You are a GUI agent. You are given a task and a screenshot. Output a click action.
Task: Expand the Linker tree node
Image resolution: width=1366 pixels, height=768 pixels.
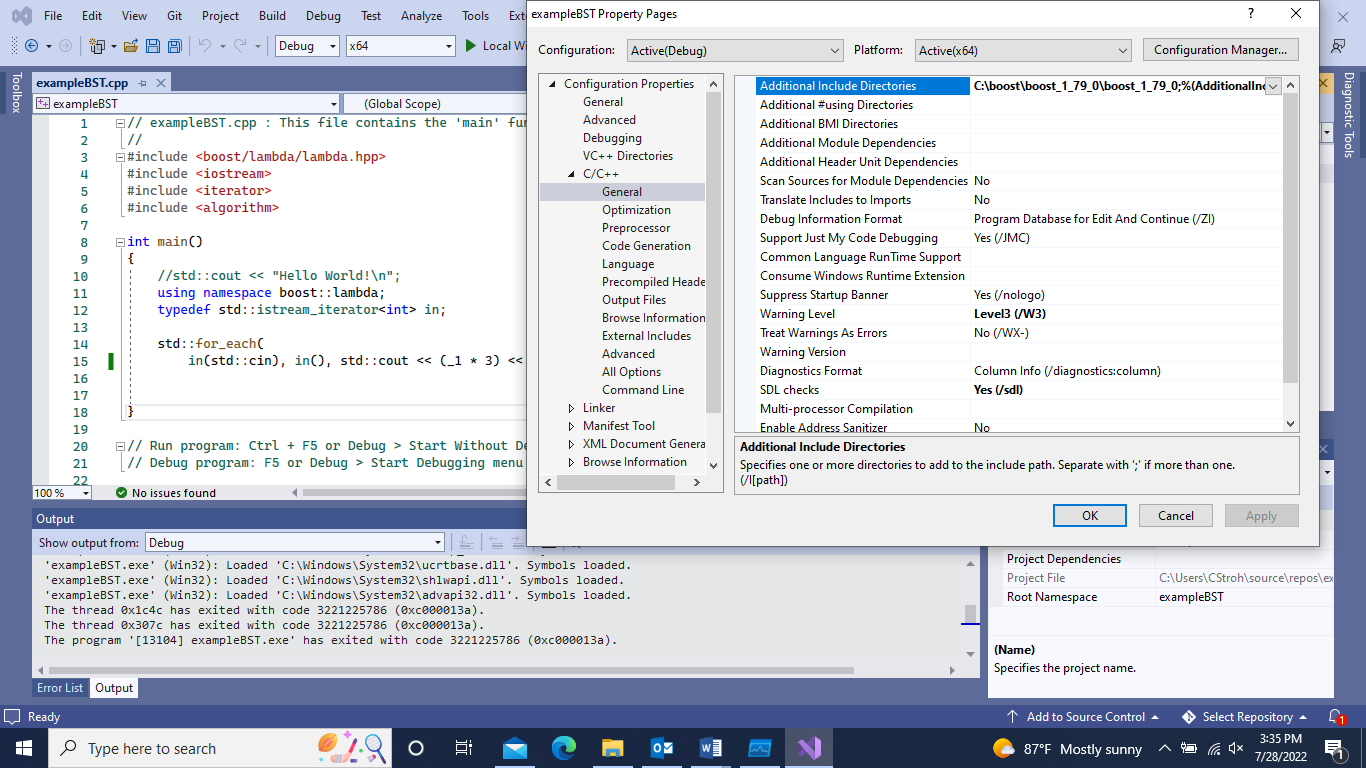coord(571,408)
